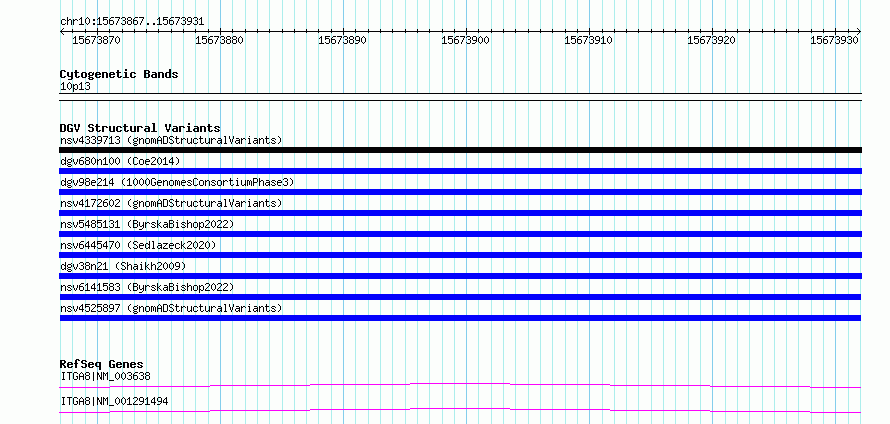Screen dimensions: 890x424
Task: Click ruler position 15673890
Action: pos(343,40)
